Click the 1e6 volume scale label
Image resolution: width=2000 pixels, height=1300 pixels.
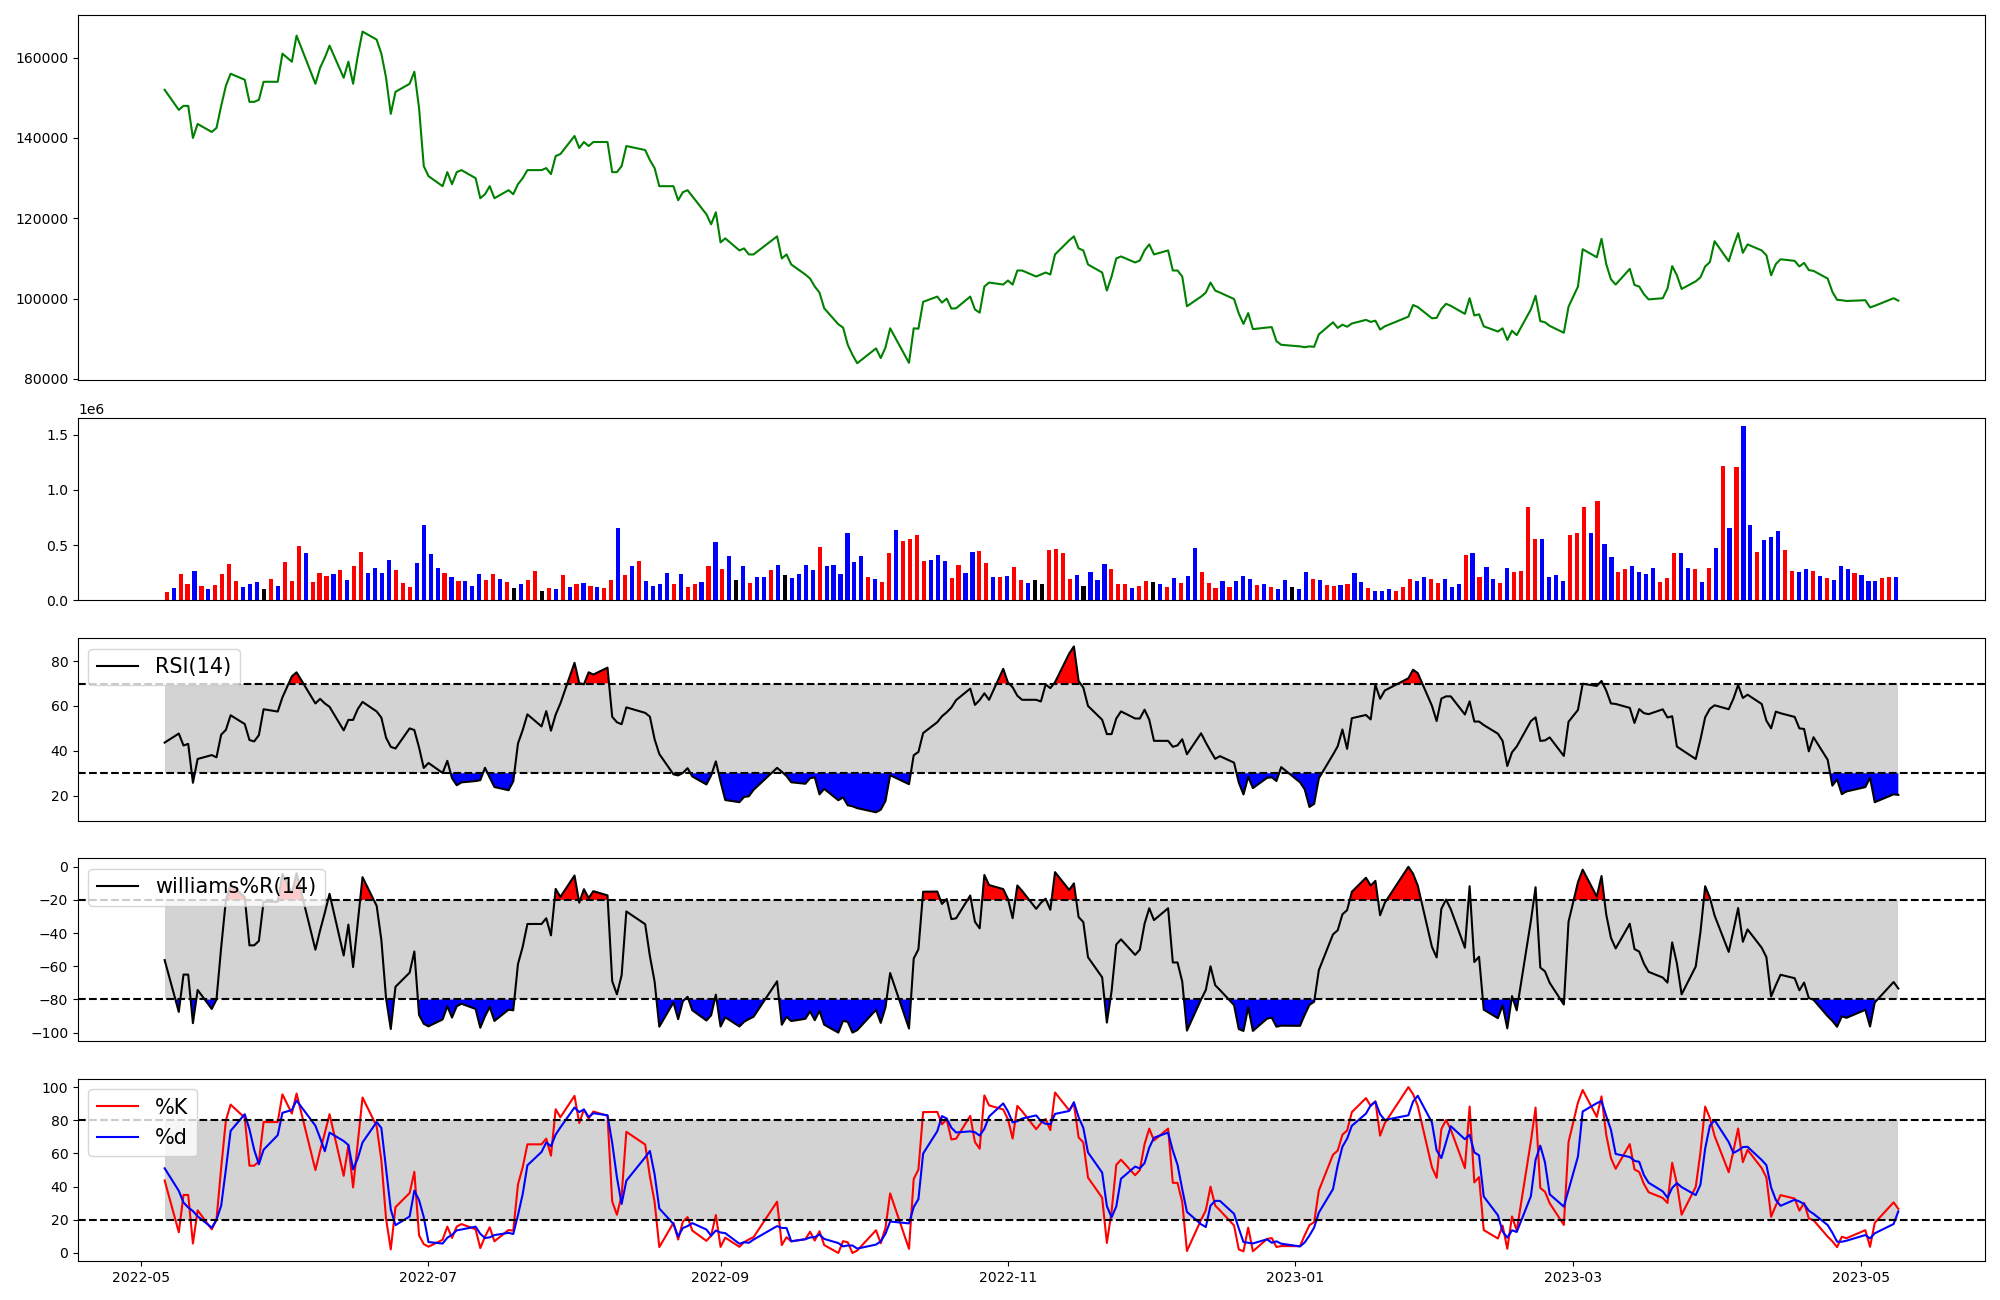[x=91, y=410]
